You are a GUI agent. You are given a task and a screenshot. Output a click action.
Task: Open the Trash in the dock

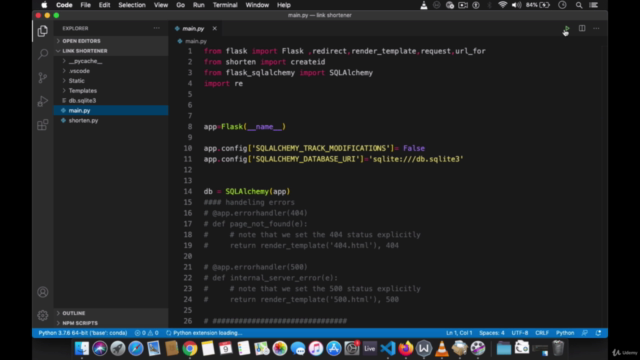558,348
